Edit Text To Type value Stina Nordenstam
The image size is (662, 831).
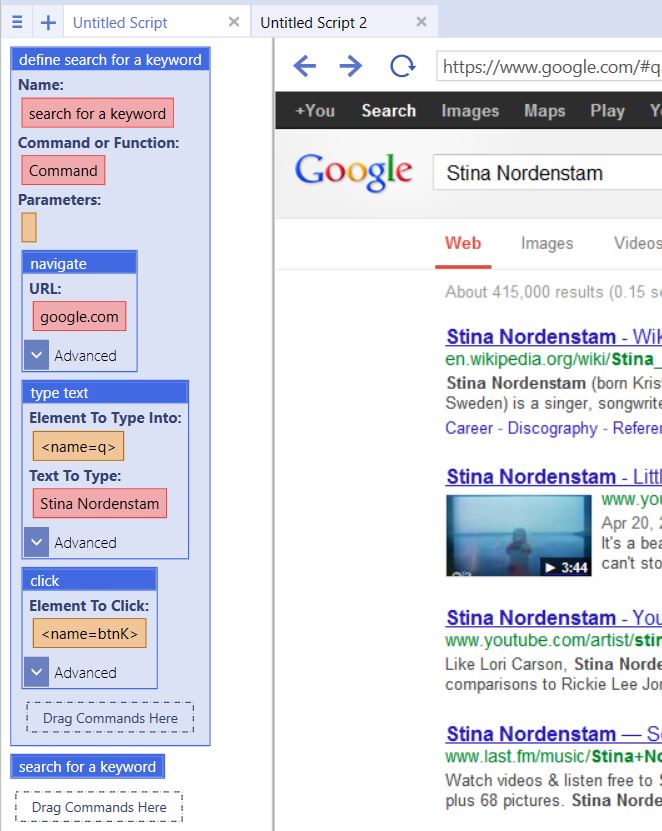[100, 503]
